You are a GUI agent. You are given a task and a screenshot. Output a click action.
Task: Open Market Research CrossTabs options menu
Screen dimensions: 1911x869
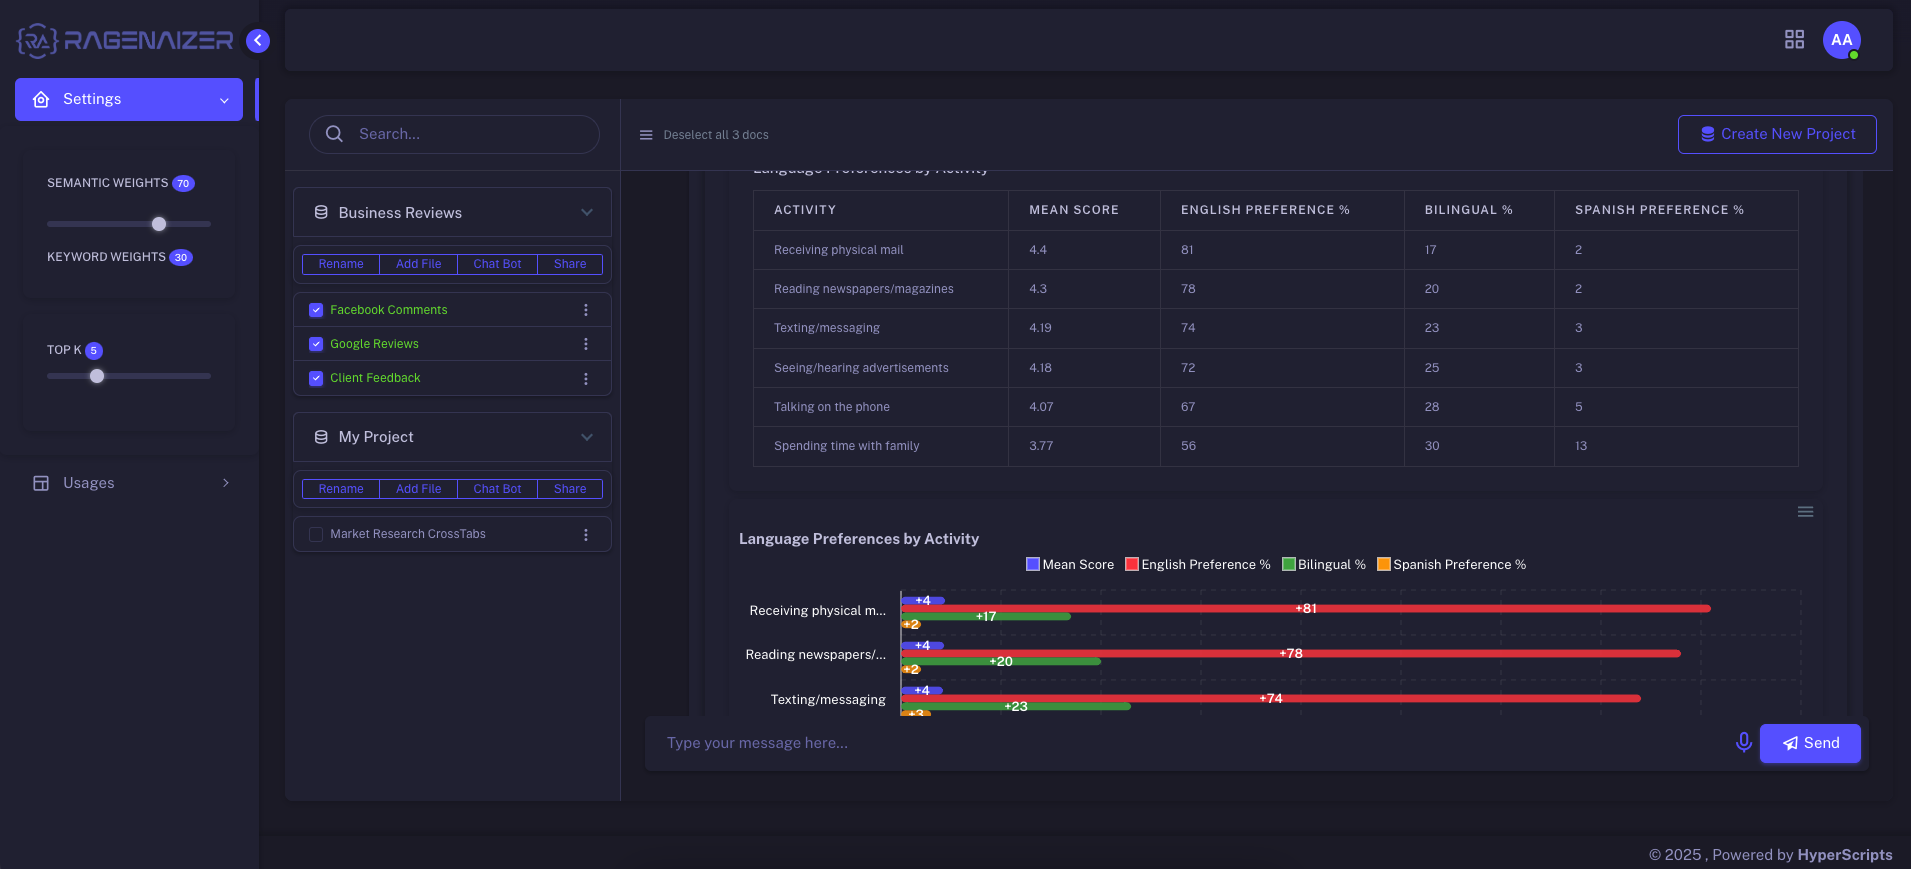pos(586,535)
